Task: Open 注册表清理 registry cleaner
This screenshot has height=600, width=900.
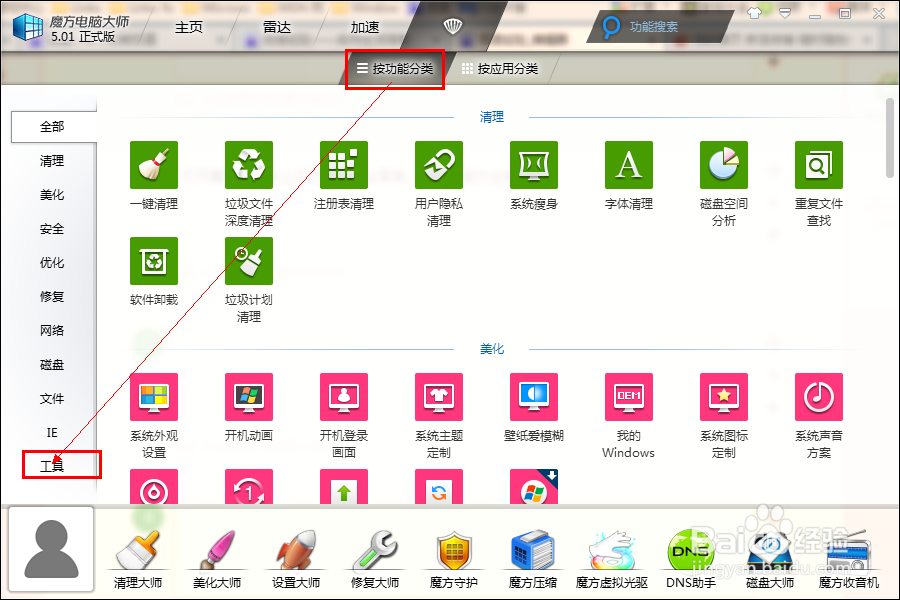Action: (x=344, y=165)
